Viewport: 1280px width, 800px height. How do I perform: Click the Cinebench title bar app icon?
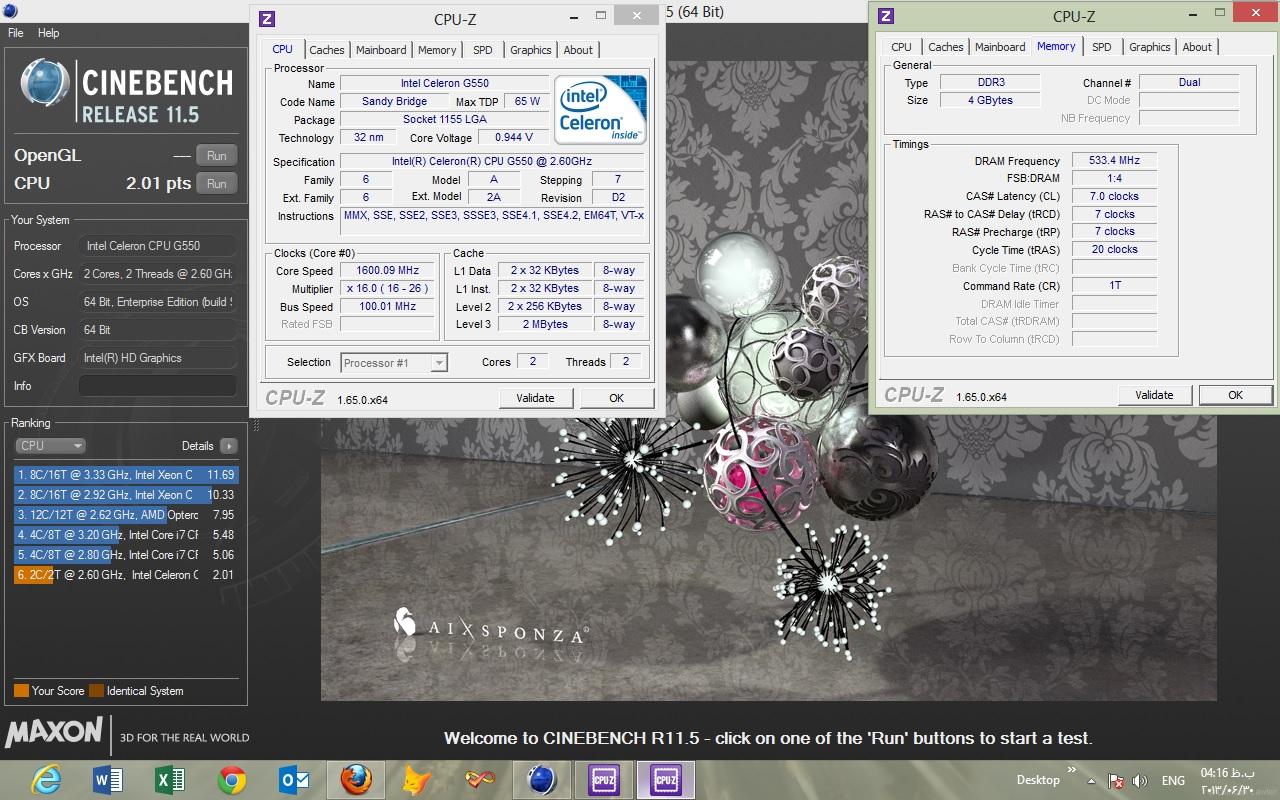10,12
